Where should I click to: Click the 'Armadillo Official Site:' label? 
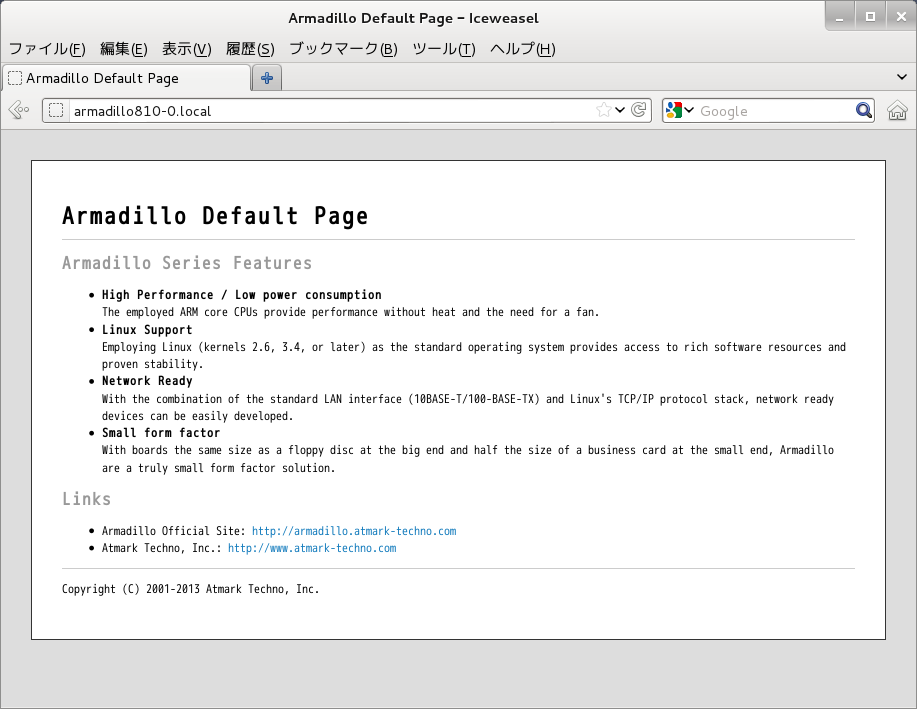pos(174,531)
